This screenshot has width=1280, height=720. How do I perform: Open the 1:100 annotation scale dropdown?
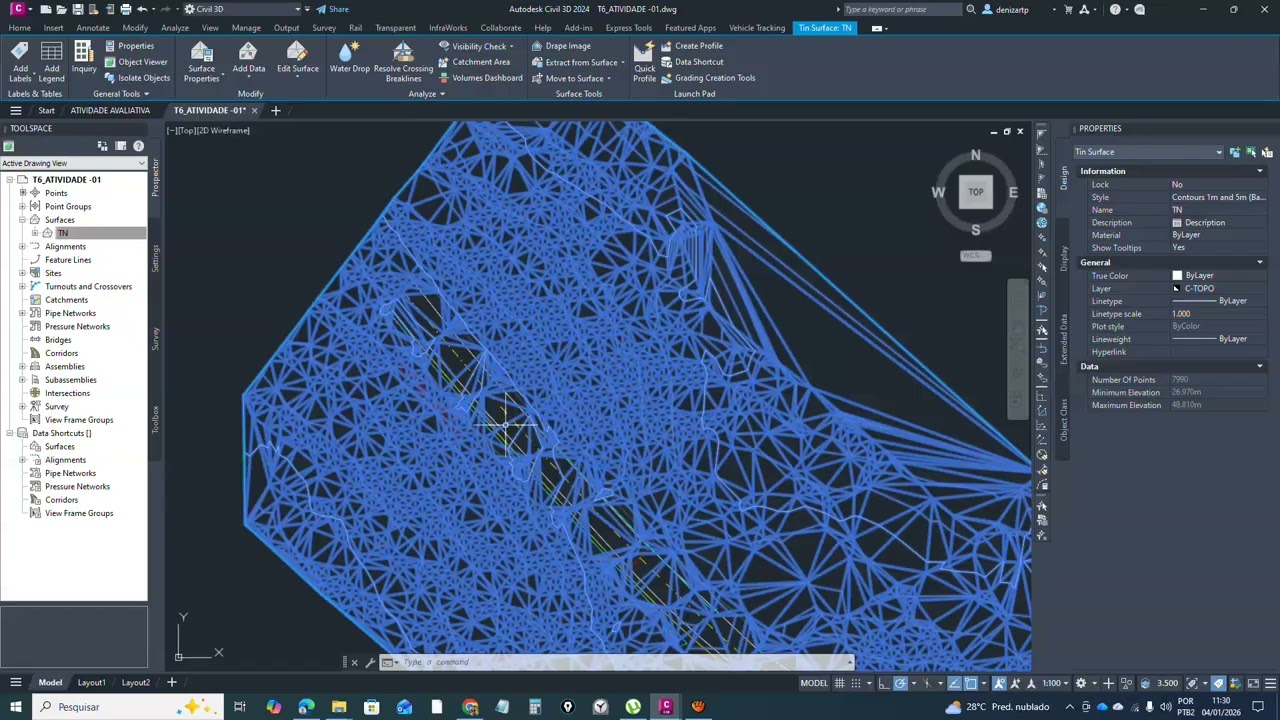tap(1055, 683)
